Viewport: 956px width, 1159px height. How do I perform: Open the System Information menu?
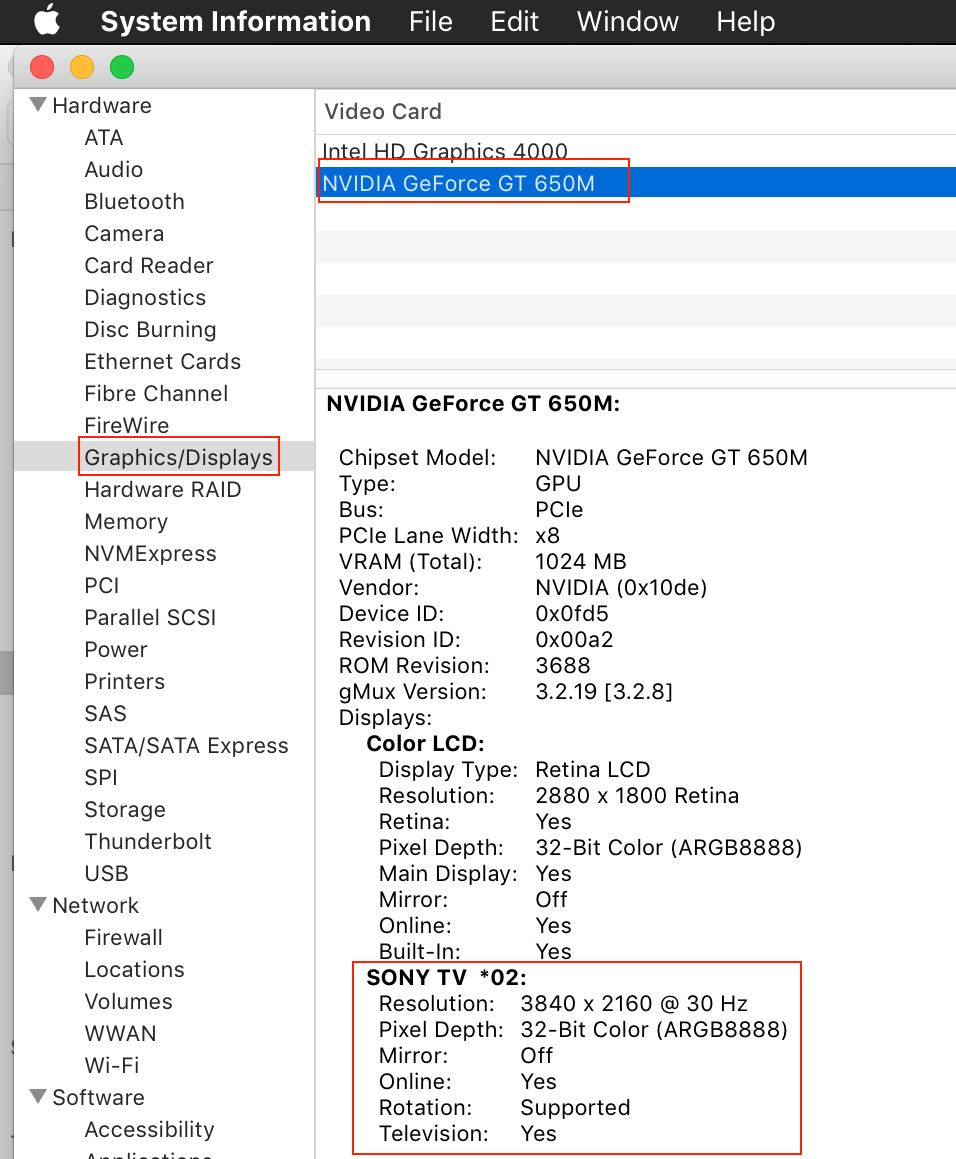[x=235, y=21]
